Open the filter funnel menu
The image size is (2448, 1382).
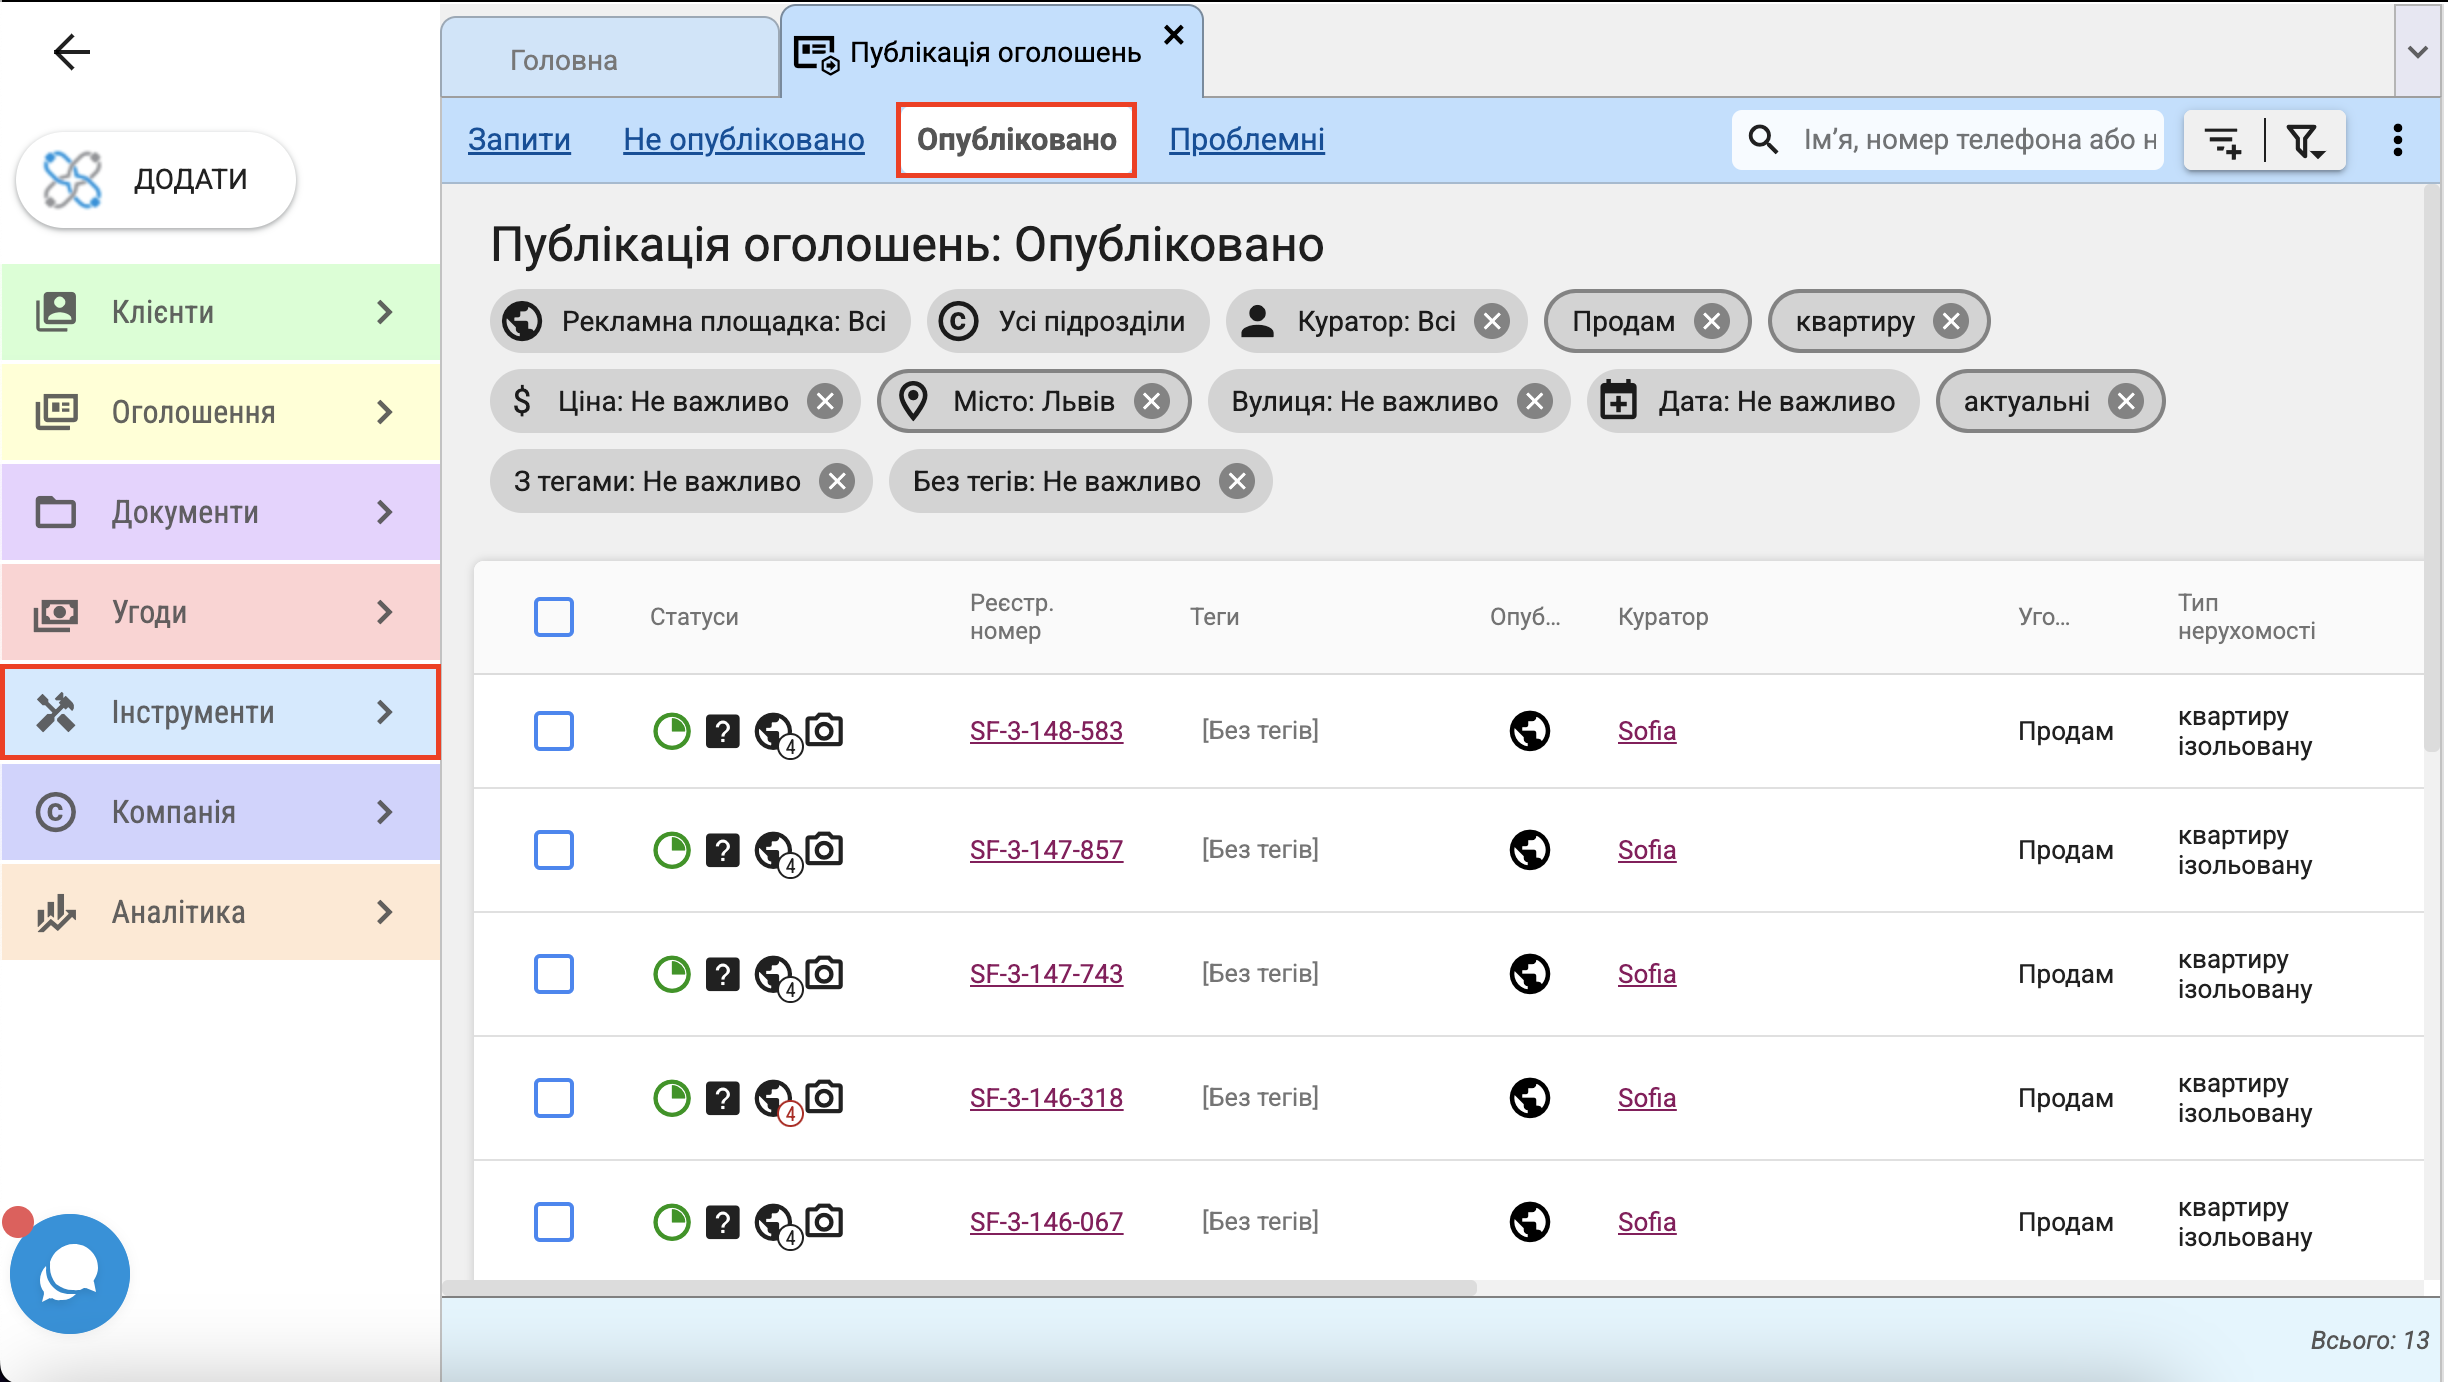2306,141
